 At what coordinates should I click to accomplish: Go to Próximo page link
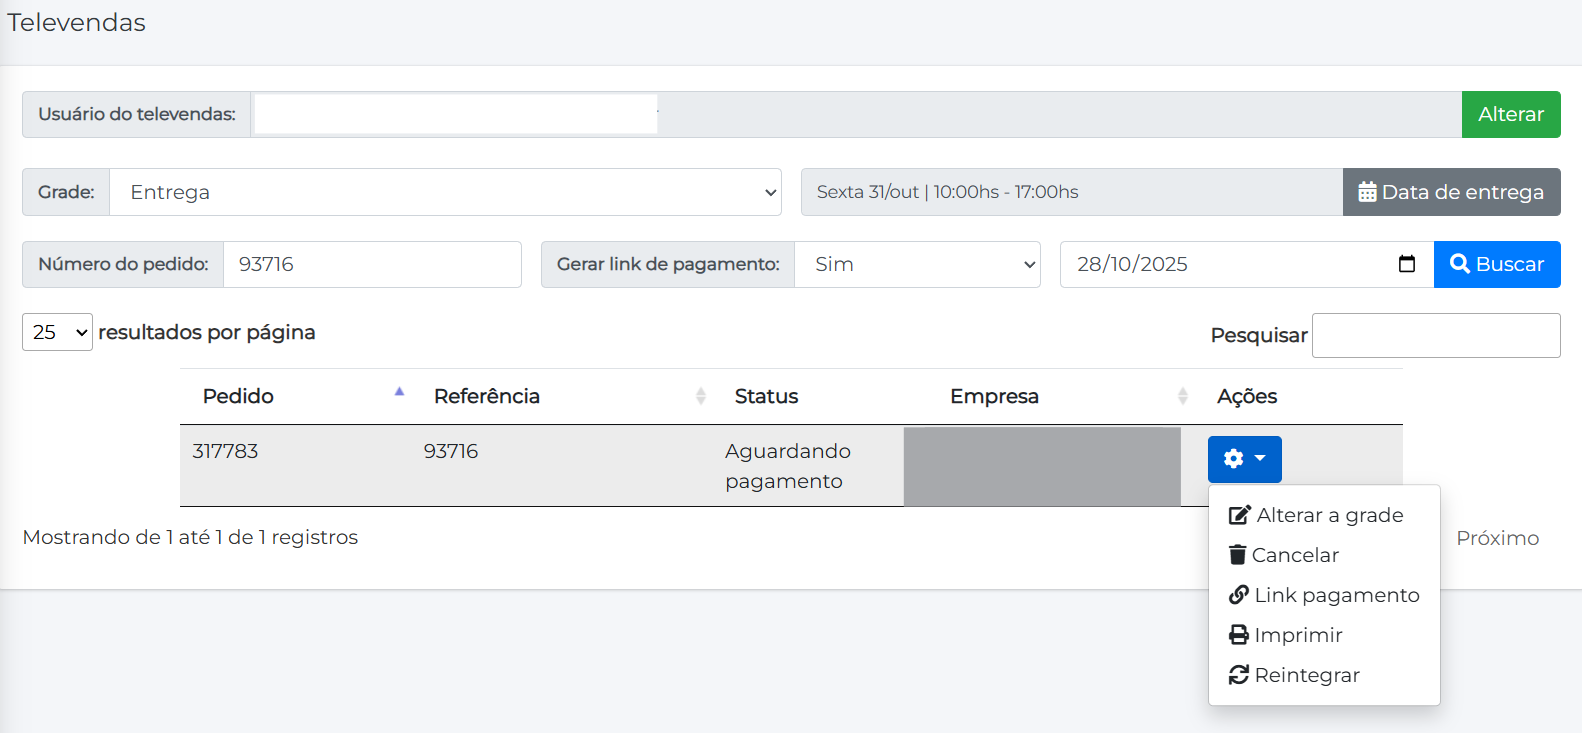tap(1496, 538)
